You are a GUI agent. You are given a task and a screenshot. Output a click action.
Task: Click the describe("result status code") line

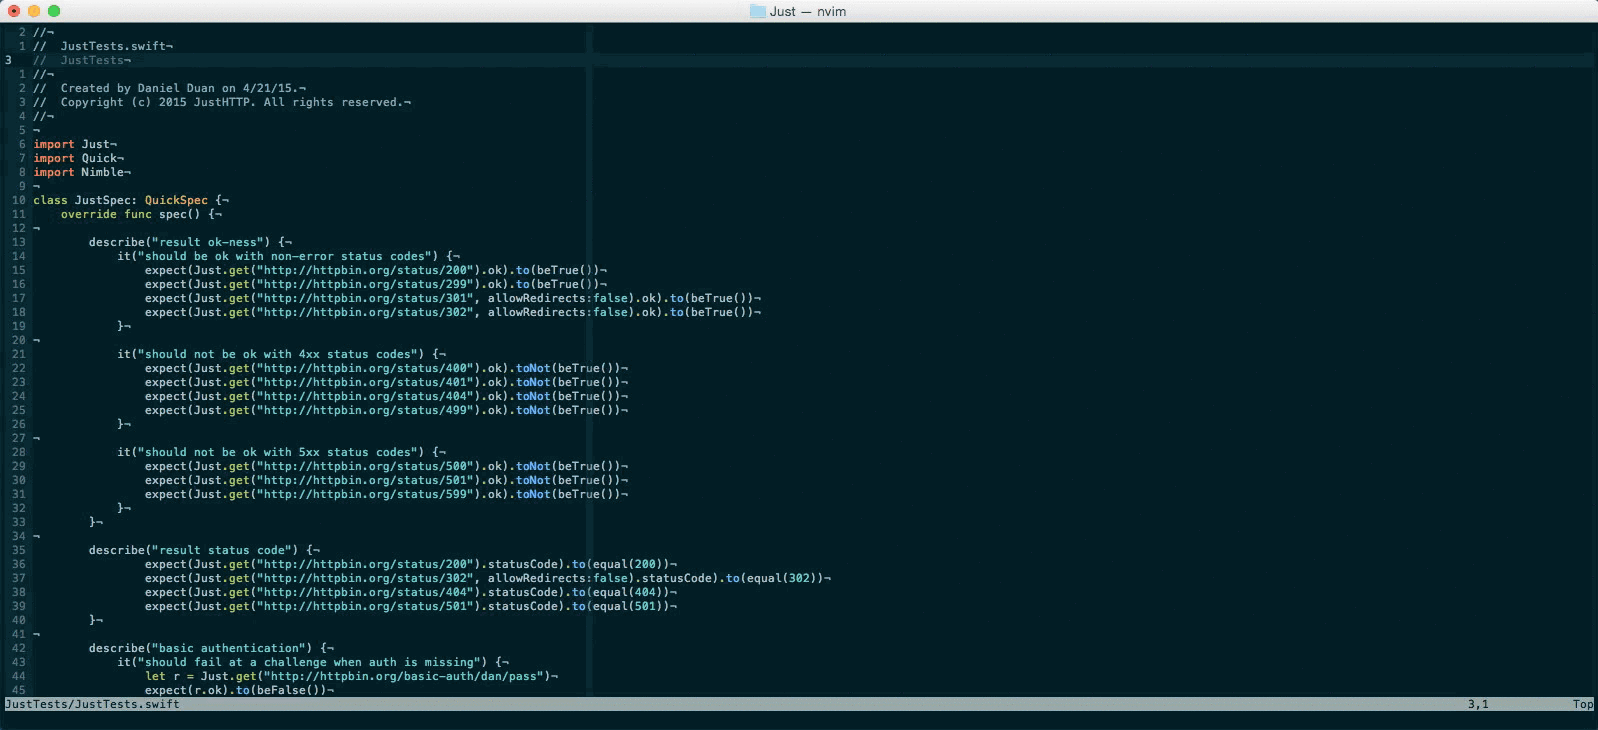pyautogui.click(x=204, y=550)
